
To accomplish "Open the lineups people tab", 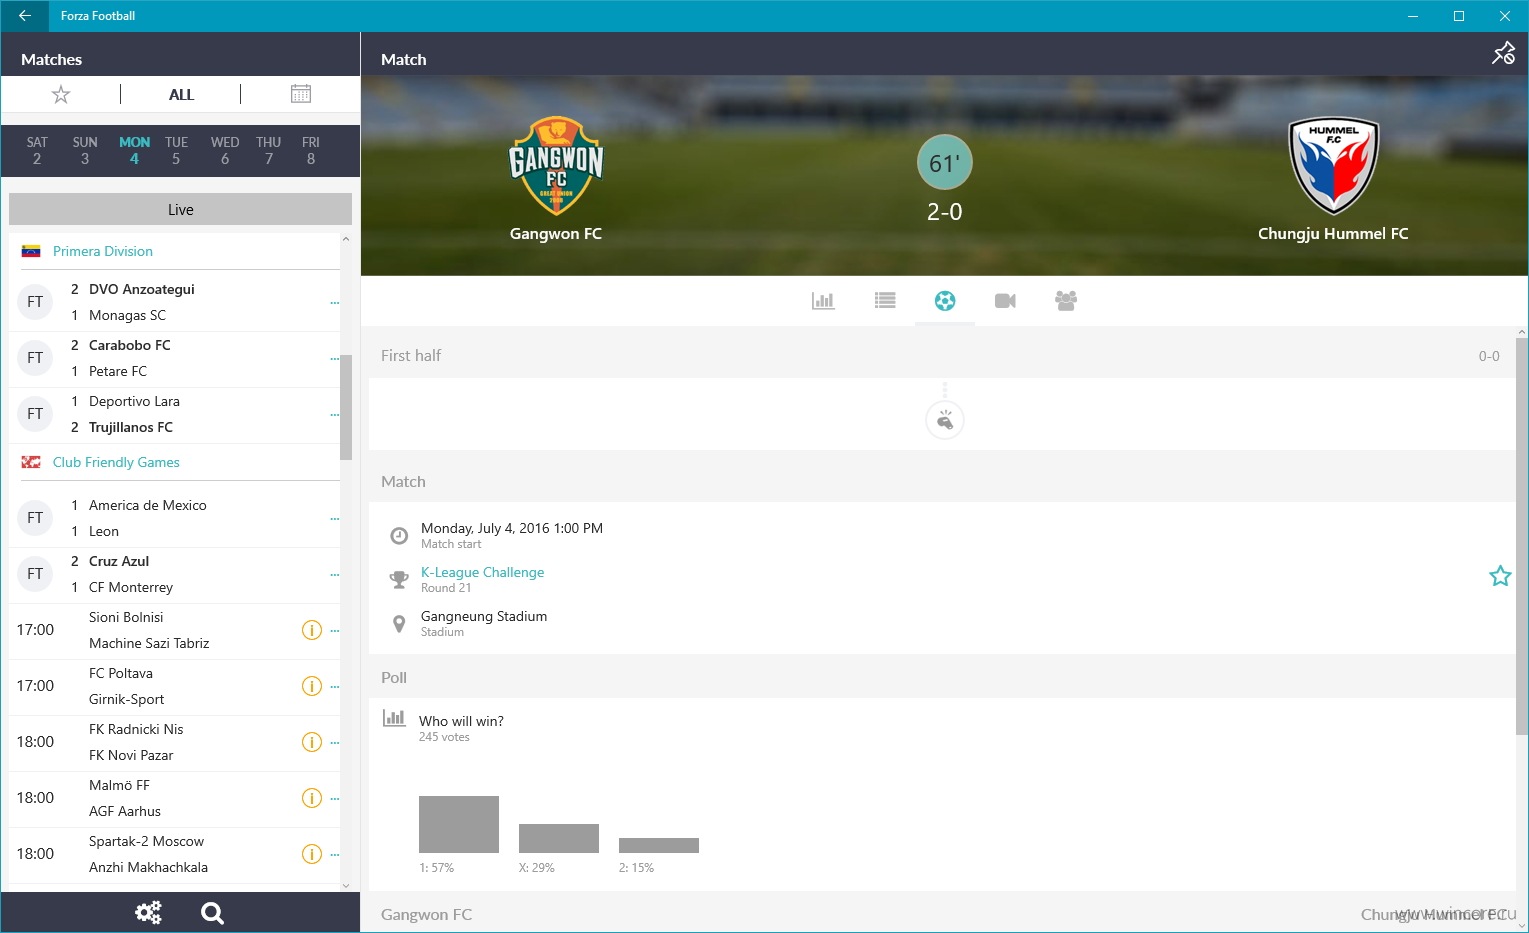I will pos(1066,300).
